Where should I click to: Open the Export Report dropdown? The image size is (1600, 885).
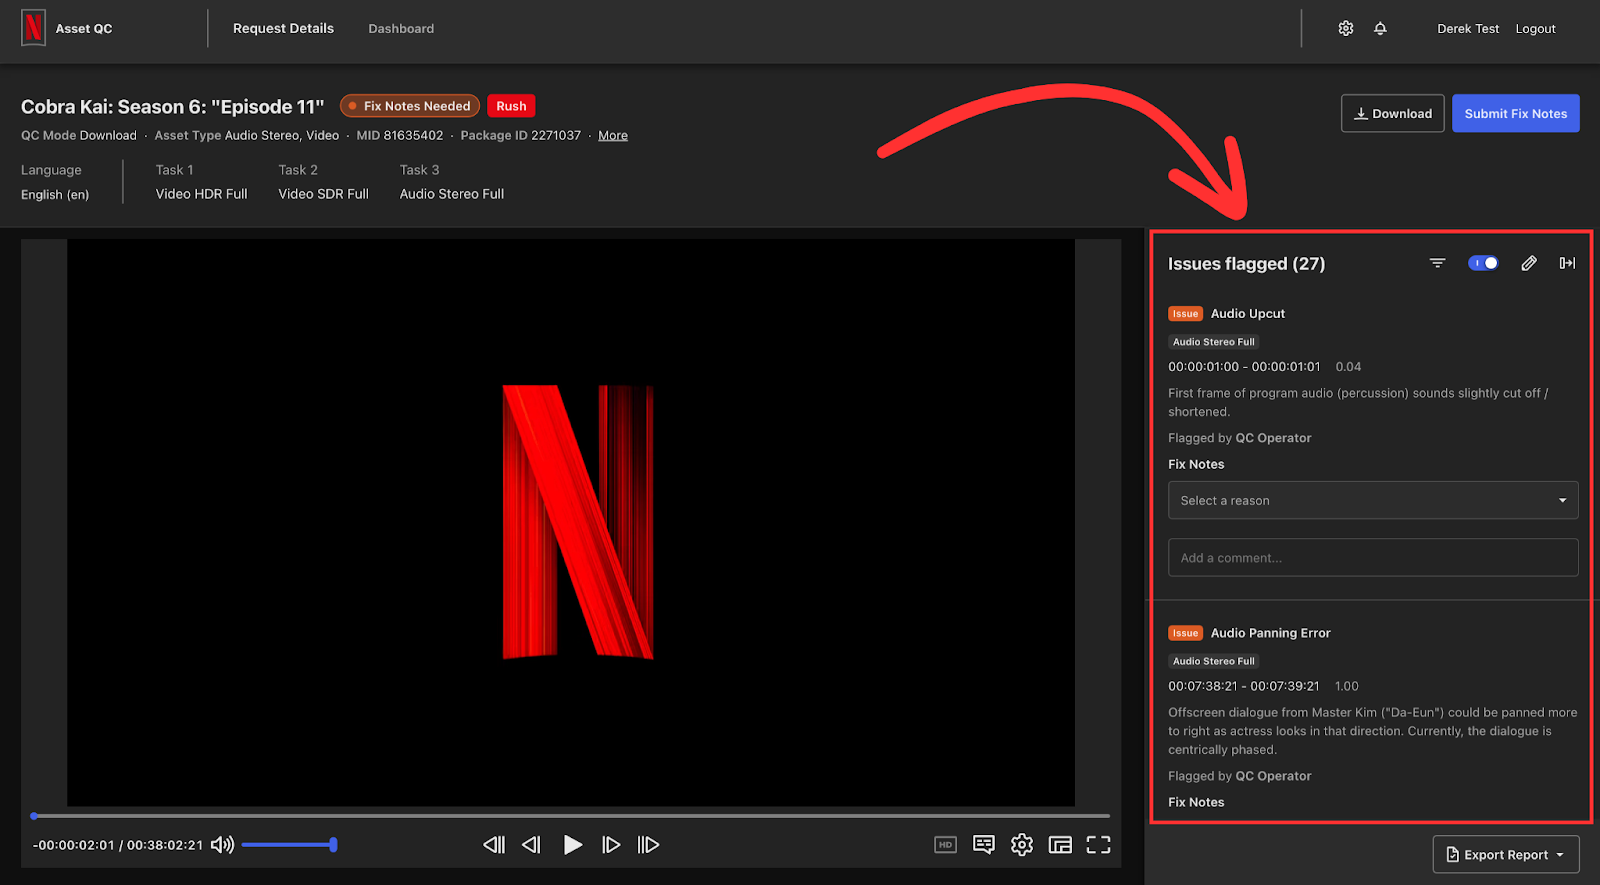tap(1506, 855)
